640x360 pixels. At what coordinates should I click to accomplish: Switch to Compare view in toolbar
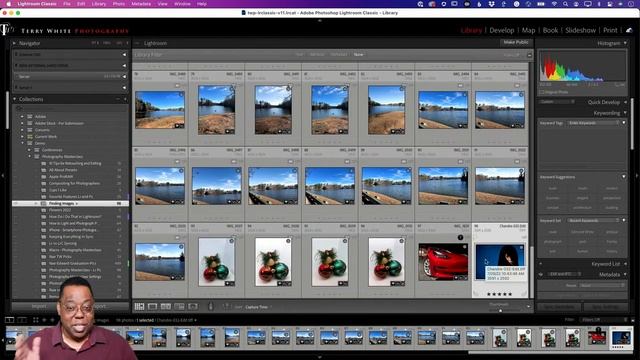(x=166, y=307)
